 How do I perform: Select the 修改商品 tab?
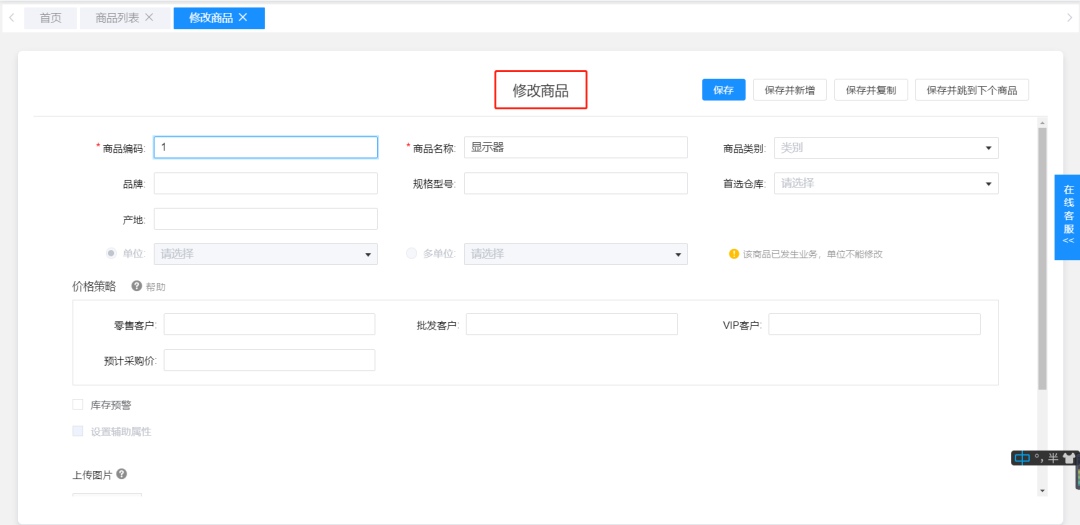pos(211,18)
